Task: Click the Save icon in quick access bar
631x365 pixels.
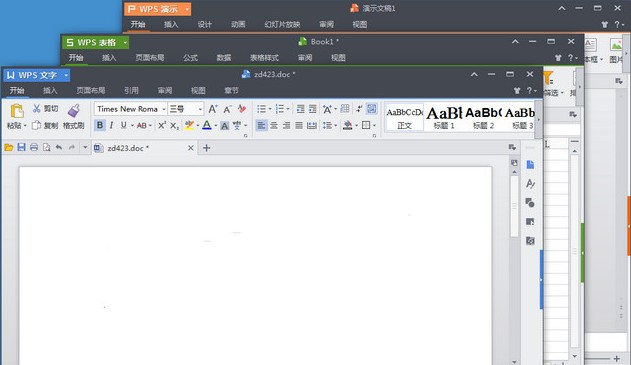Action: tap(21, 148)
